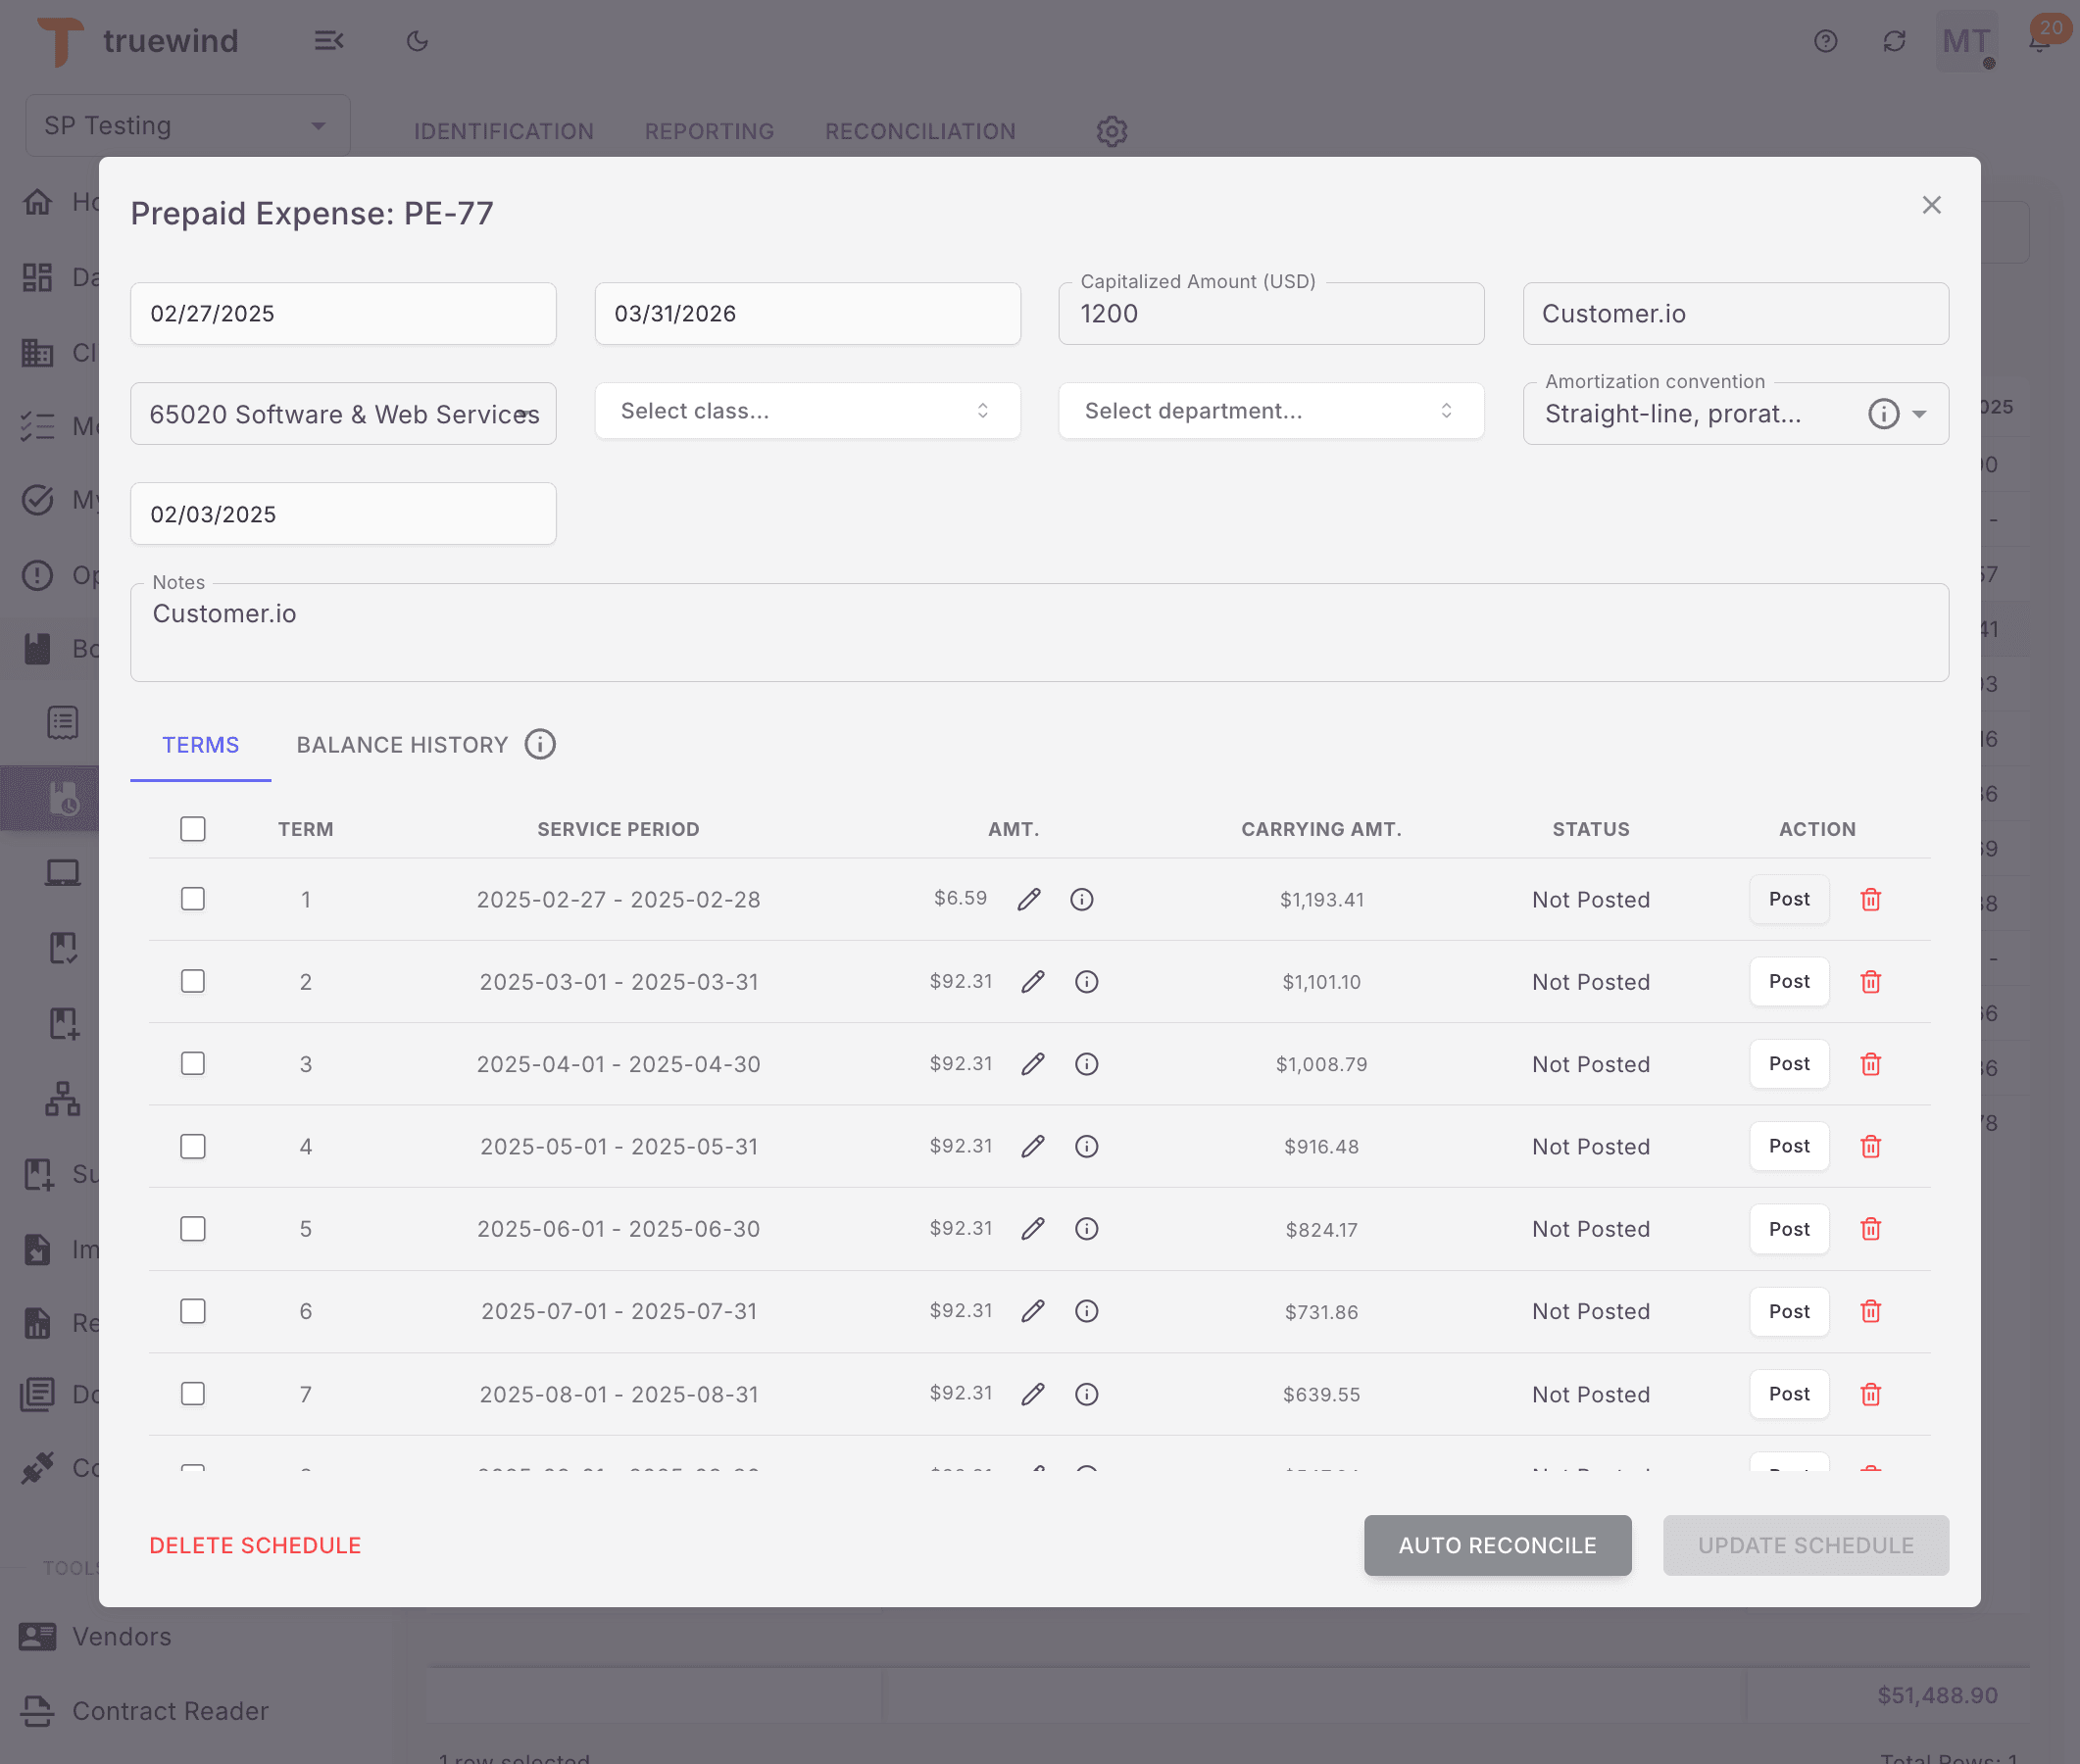Click the Delete Schedule link
Viewport: 2080px width, 1764px height.
255,1545
